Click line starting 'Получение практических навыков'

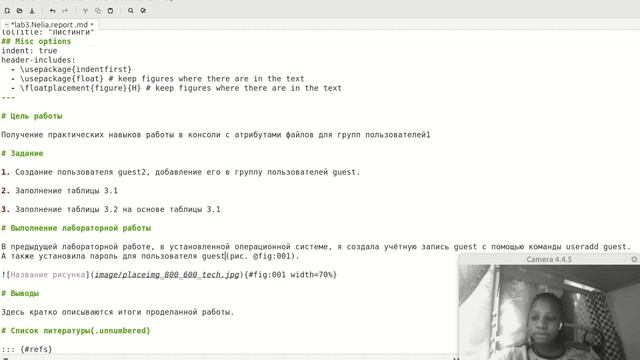coord(216,135)
